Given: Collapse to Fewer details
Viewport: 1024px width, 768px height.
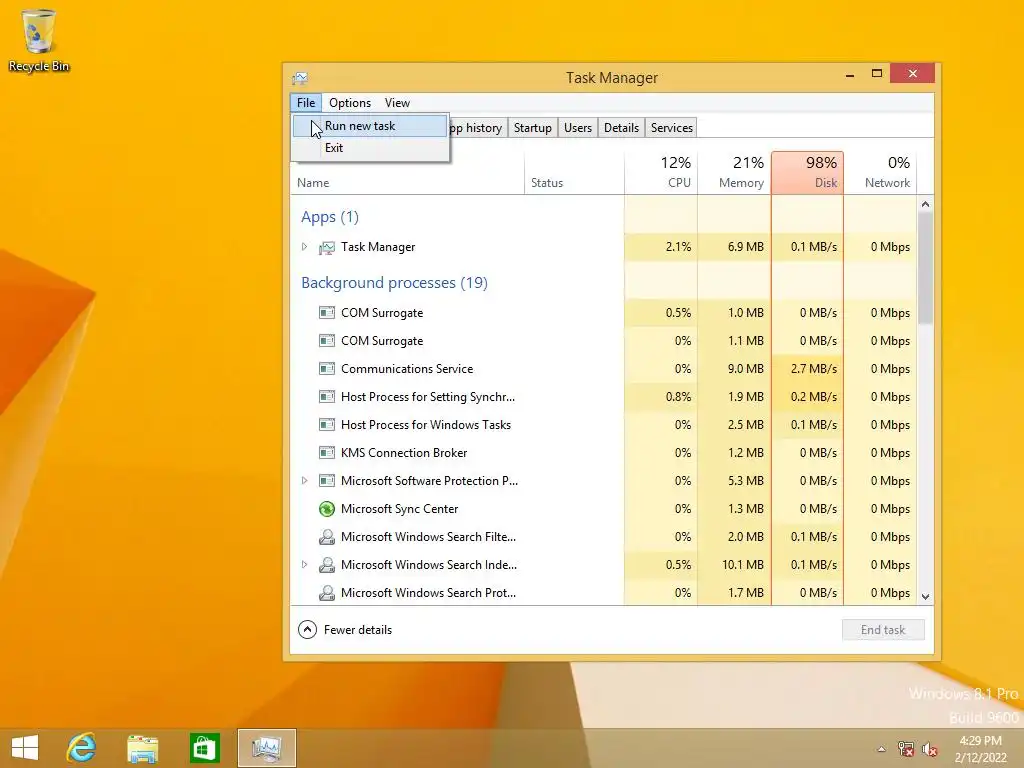Looking at the screenshot, I should (x=345, y=630).
